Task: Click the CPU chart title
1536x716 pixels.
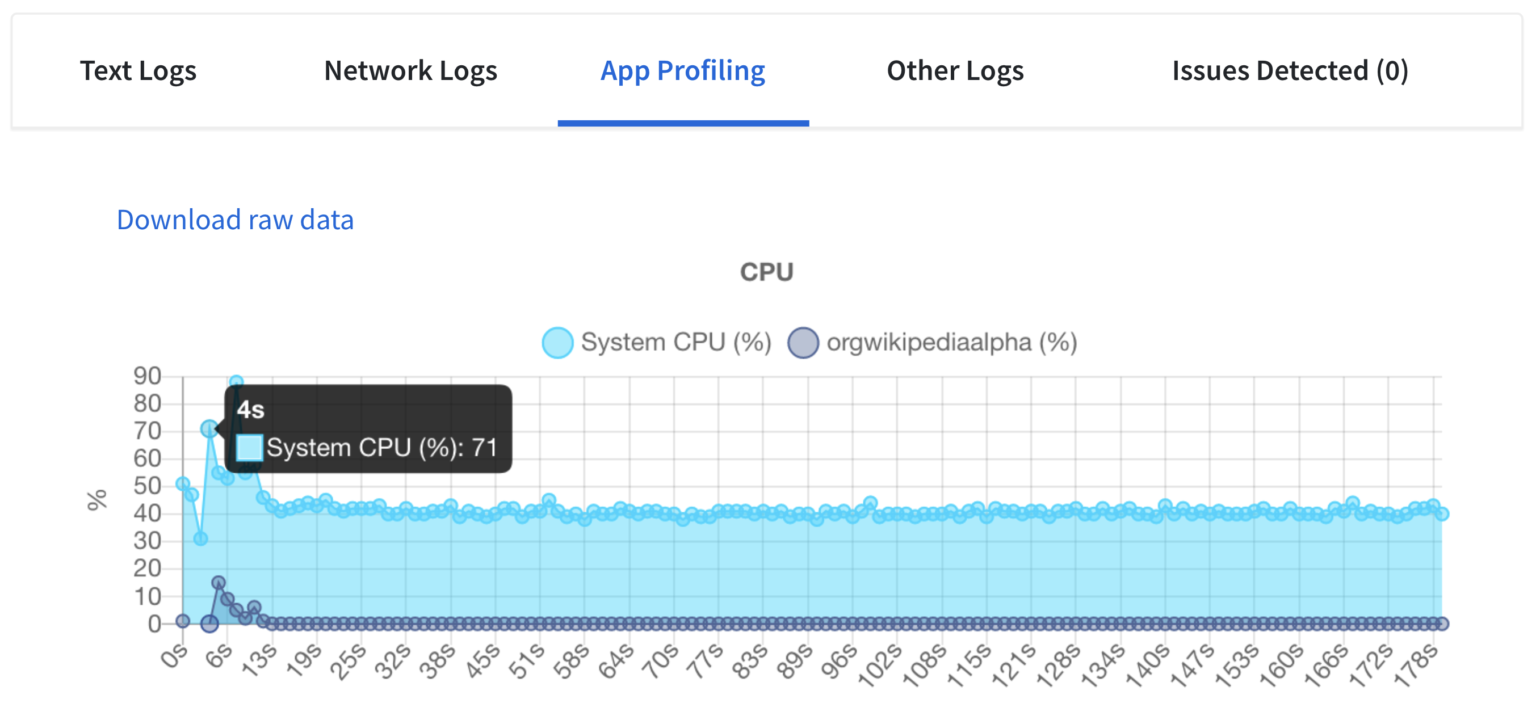Action: 766,272
